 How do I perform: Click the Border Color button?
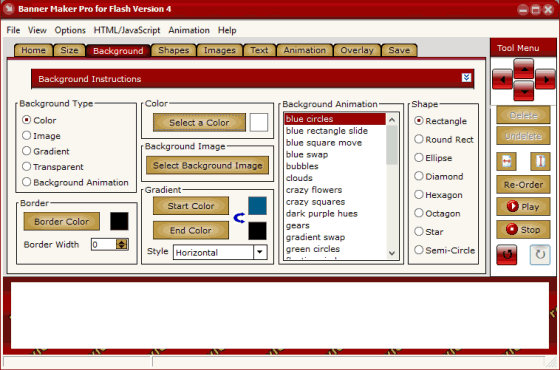tap(61, 221)
